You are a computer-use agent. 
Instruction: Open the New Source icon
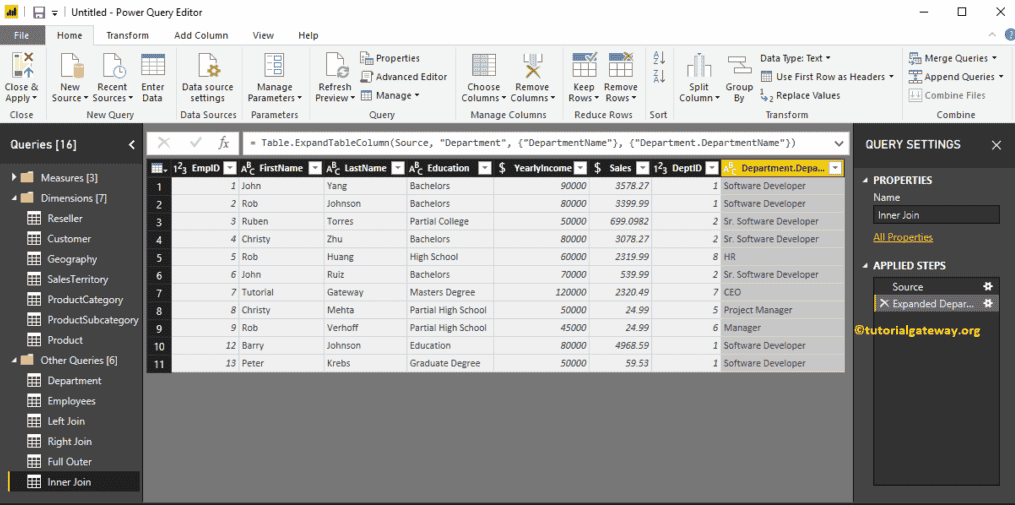71,66
